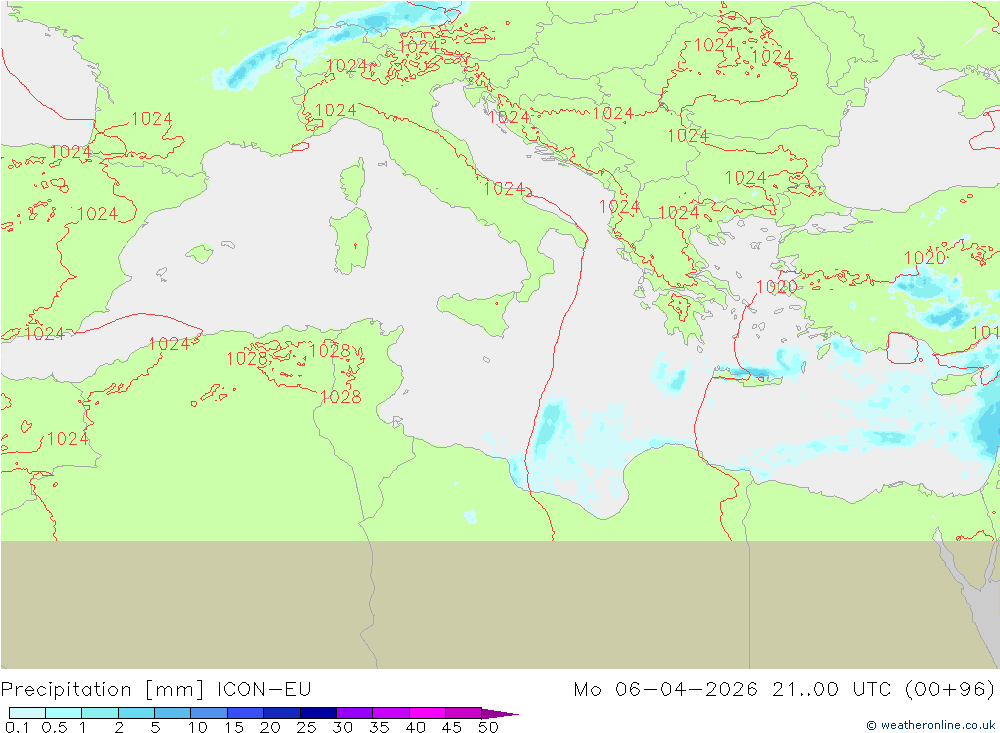Click legend swatch between 1 and 2
1000x733 pixels.
coord(100,713)
